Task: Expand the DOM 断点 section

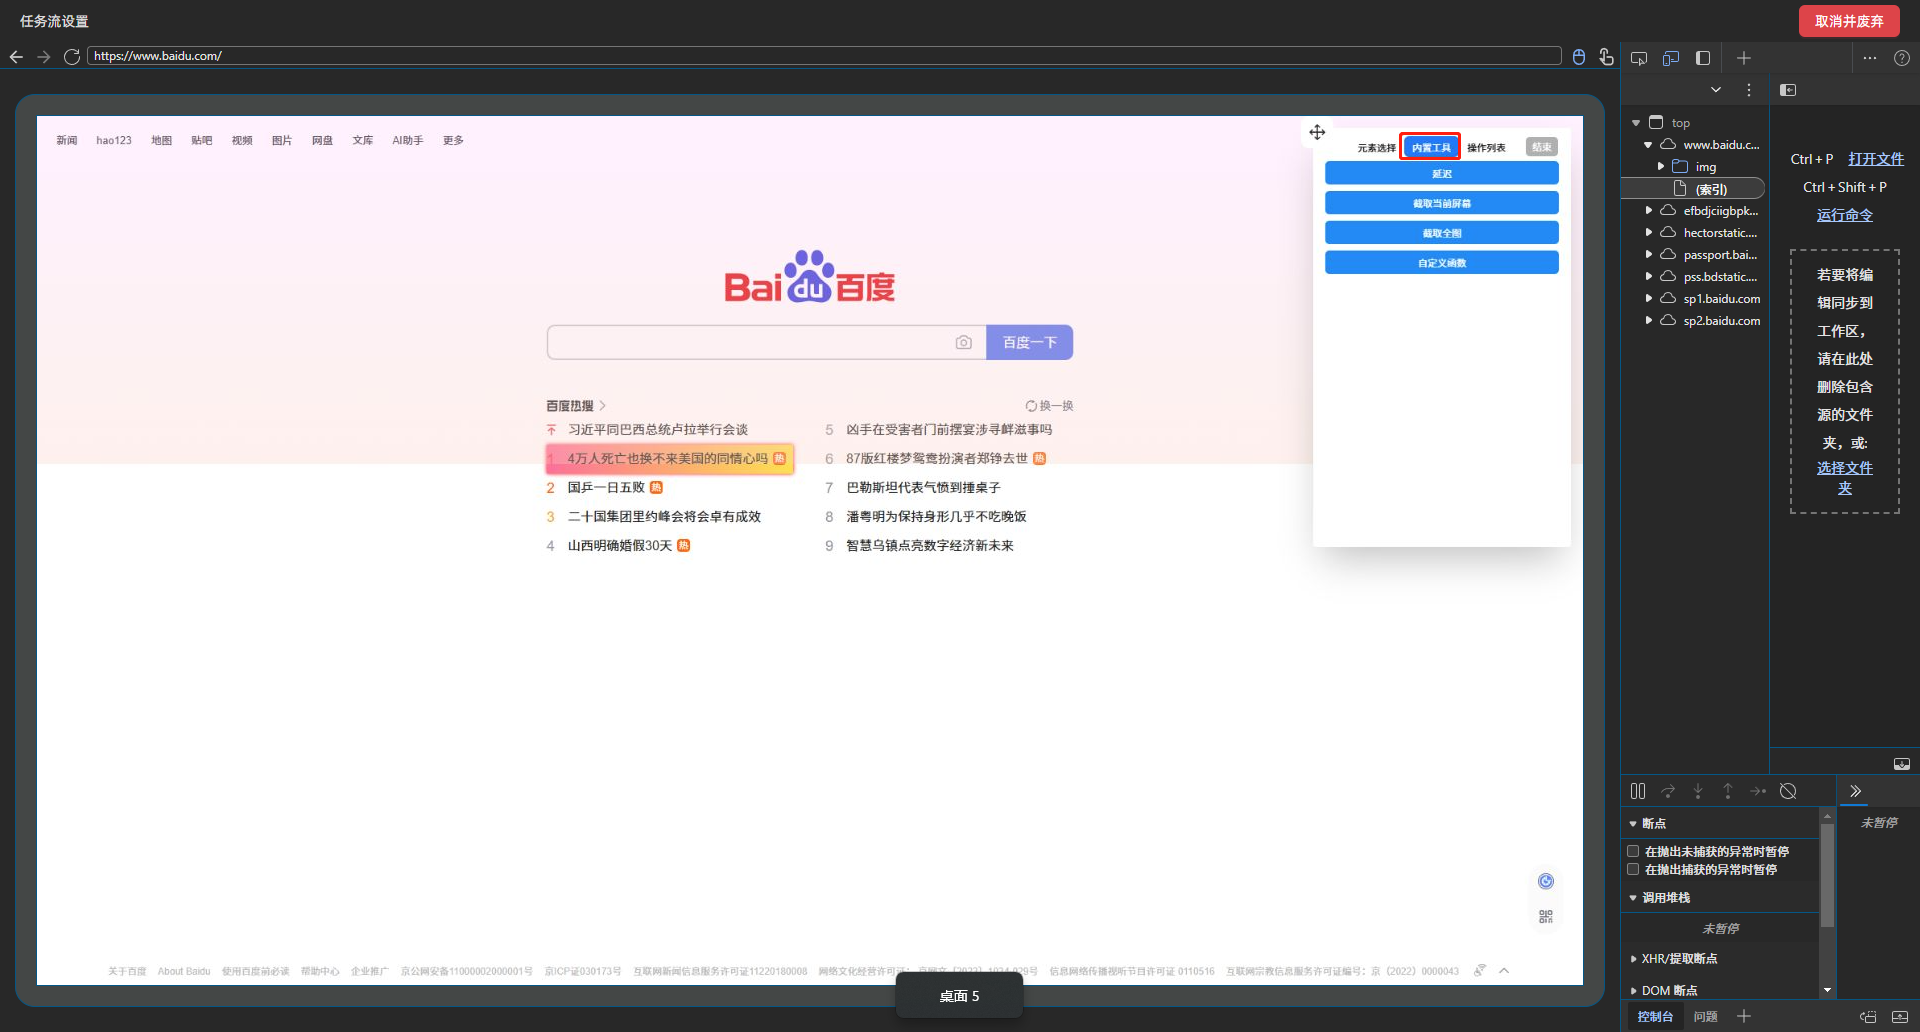Action: (1633, 991)
